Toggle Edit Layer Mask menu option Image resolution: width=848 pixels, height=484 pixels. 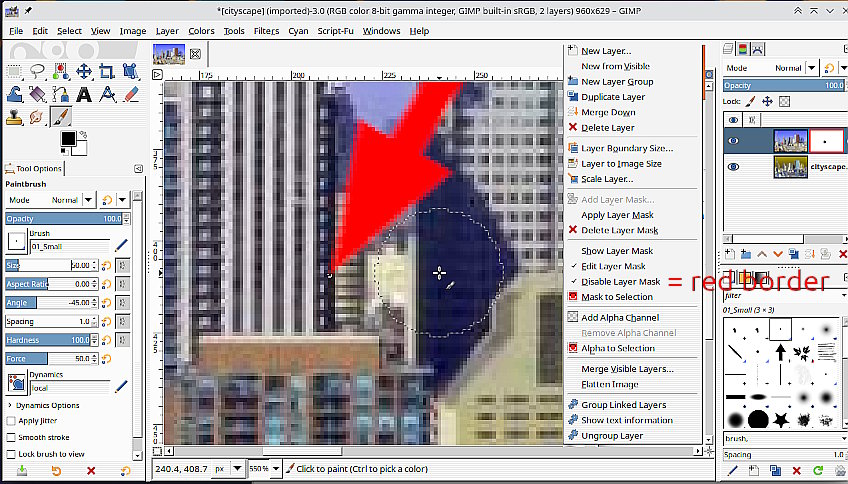613,266
